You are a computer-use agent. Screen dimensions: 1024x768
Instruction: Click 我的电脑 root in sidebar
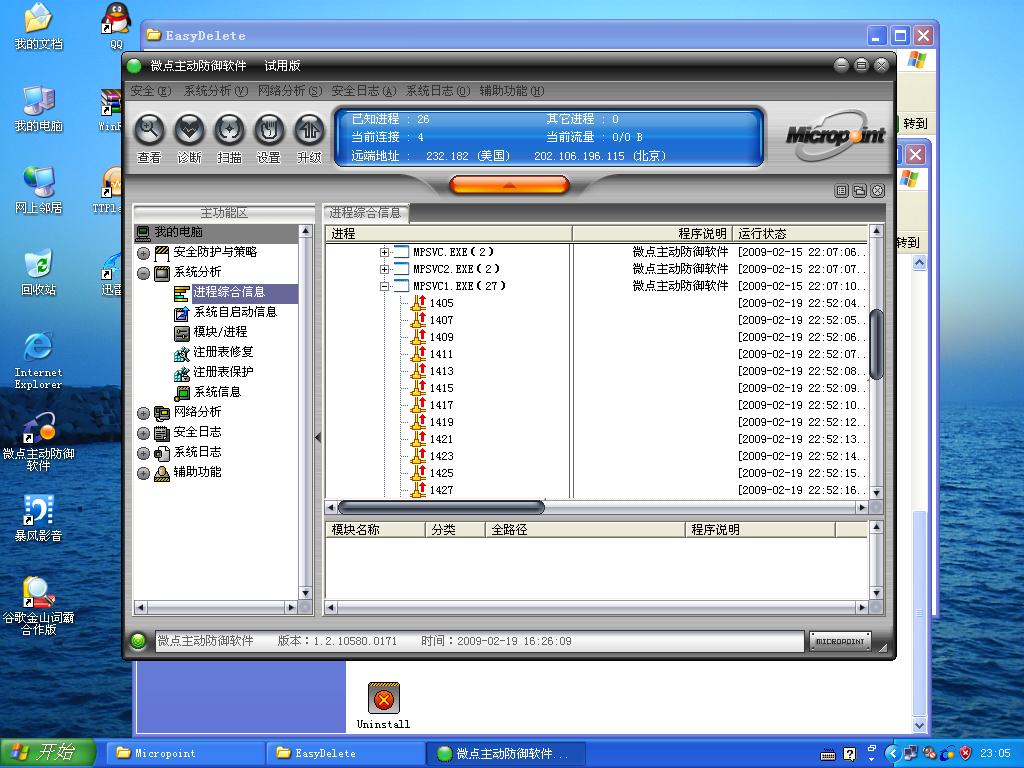(x=178, y=232)
